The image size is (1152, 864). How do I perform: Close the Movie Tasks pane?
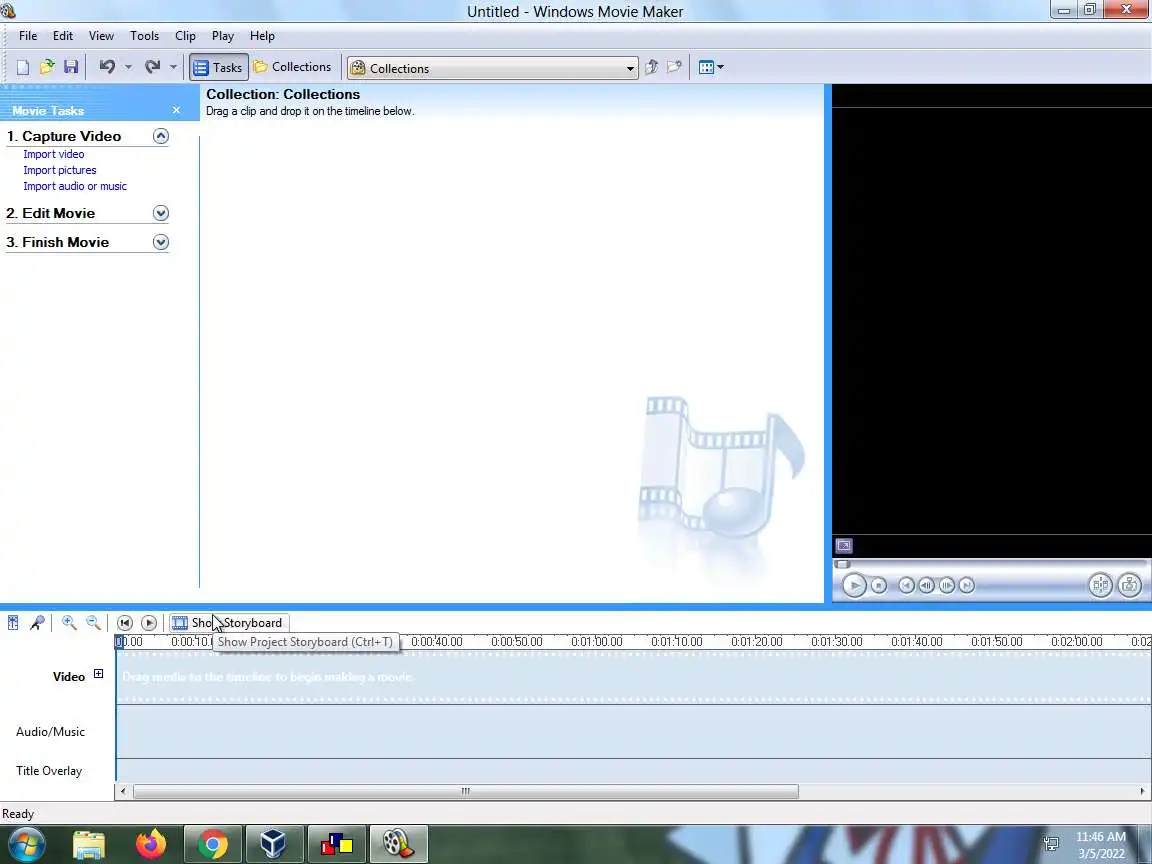click(176, 110)
